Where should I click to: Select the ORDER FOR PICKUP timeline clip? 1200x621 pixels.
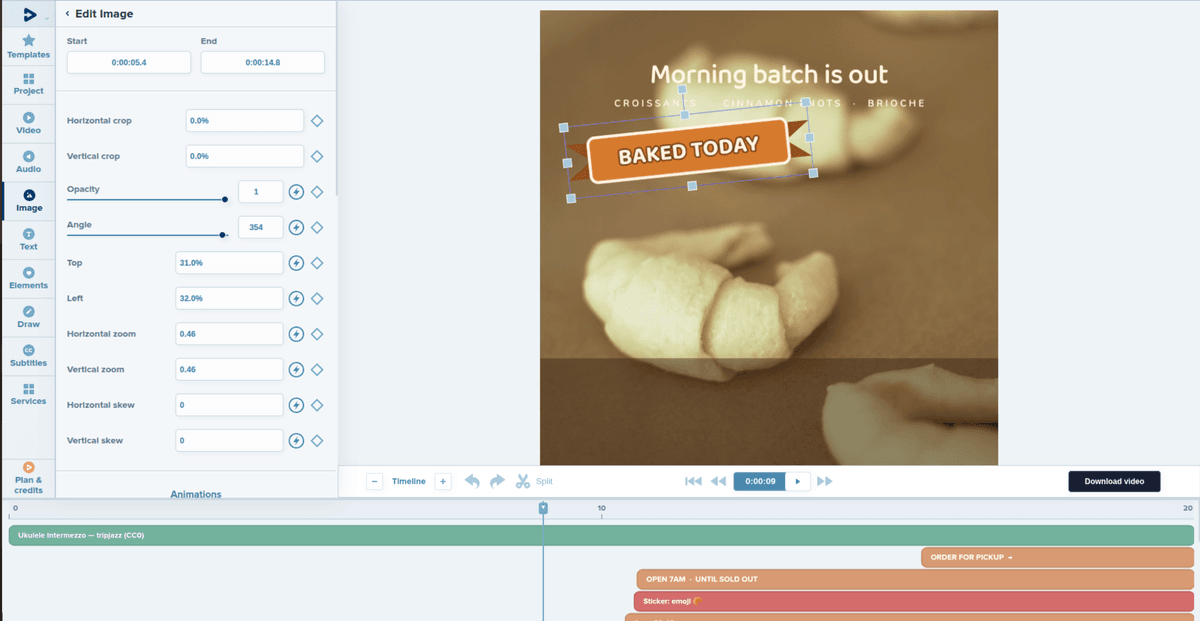pyautogui.click(x=1057, y=557)
